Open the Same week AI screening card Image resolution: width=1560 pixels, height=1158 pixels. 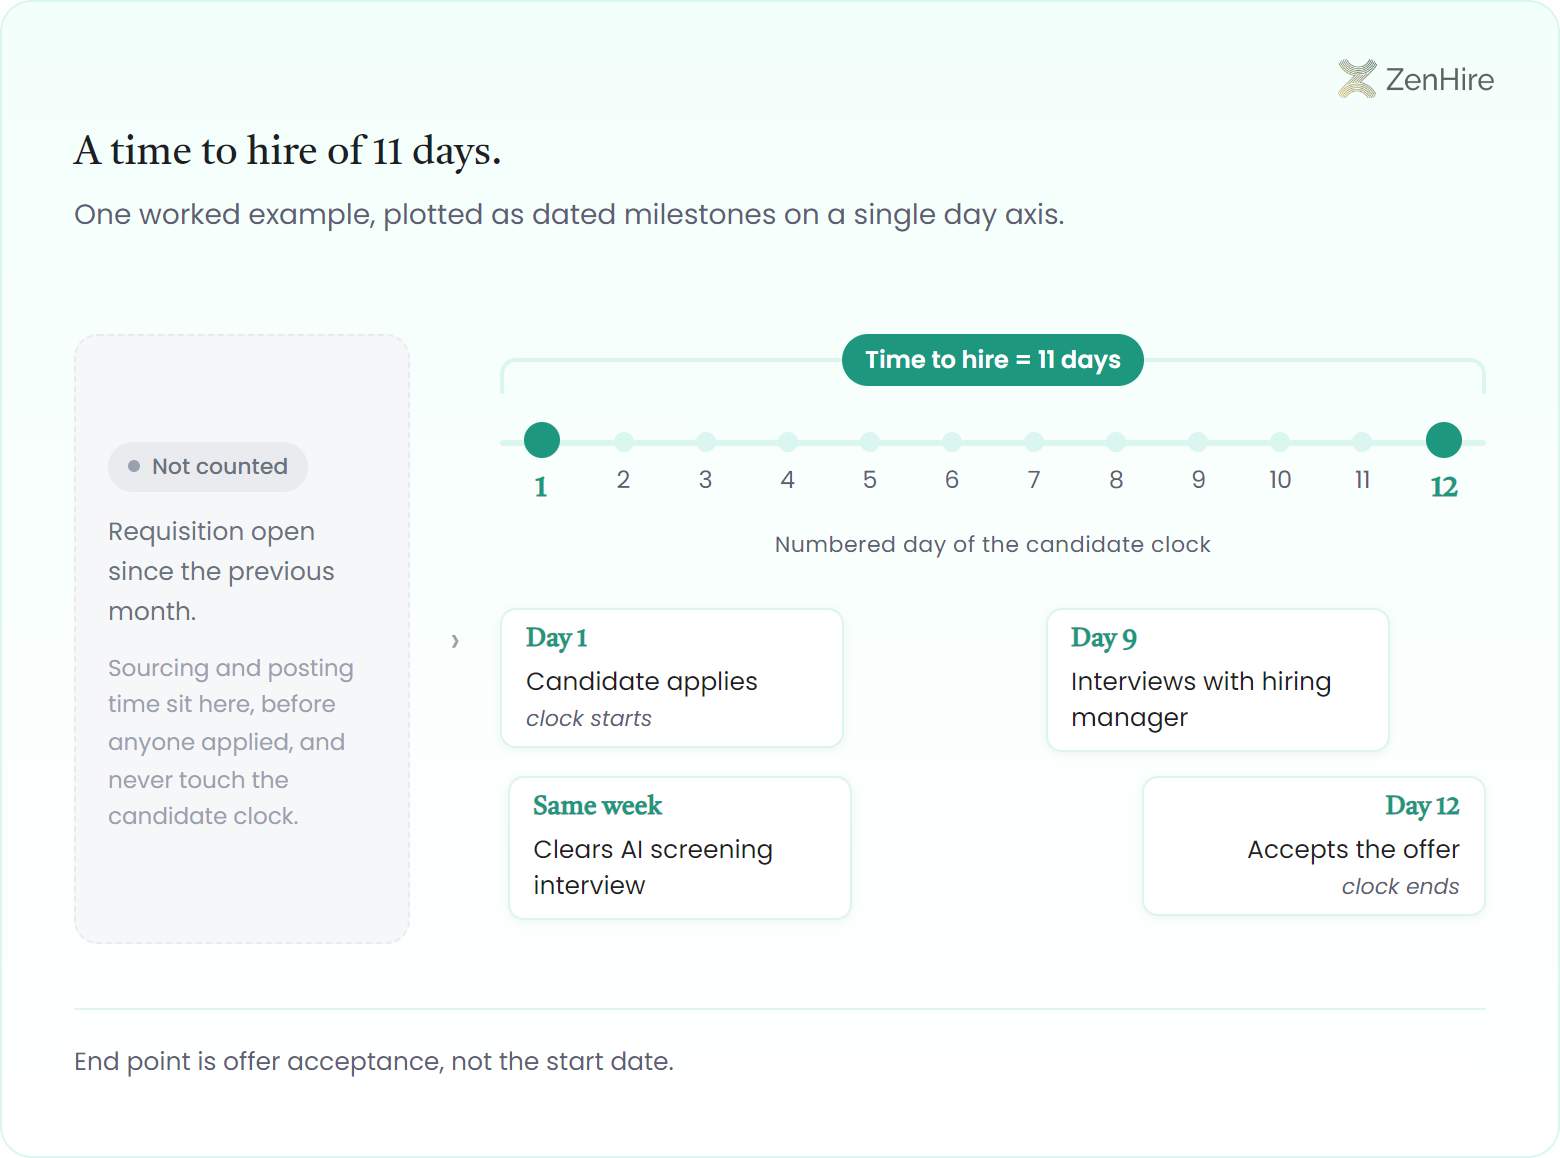680,848
